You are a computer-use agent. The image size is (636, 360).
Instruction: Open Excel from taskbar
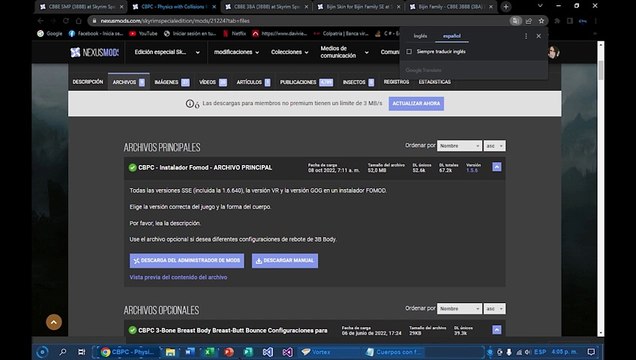pyautogui.click(x=209, y=352)
